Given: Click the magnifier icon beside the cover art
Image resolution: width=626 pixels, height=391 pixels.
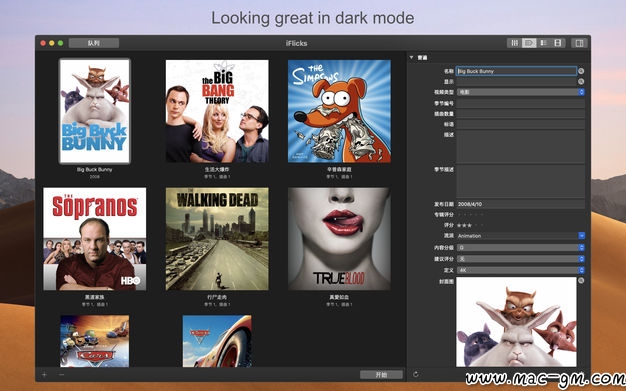Looking at the screenshot, I should [x=581, y=281].
